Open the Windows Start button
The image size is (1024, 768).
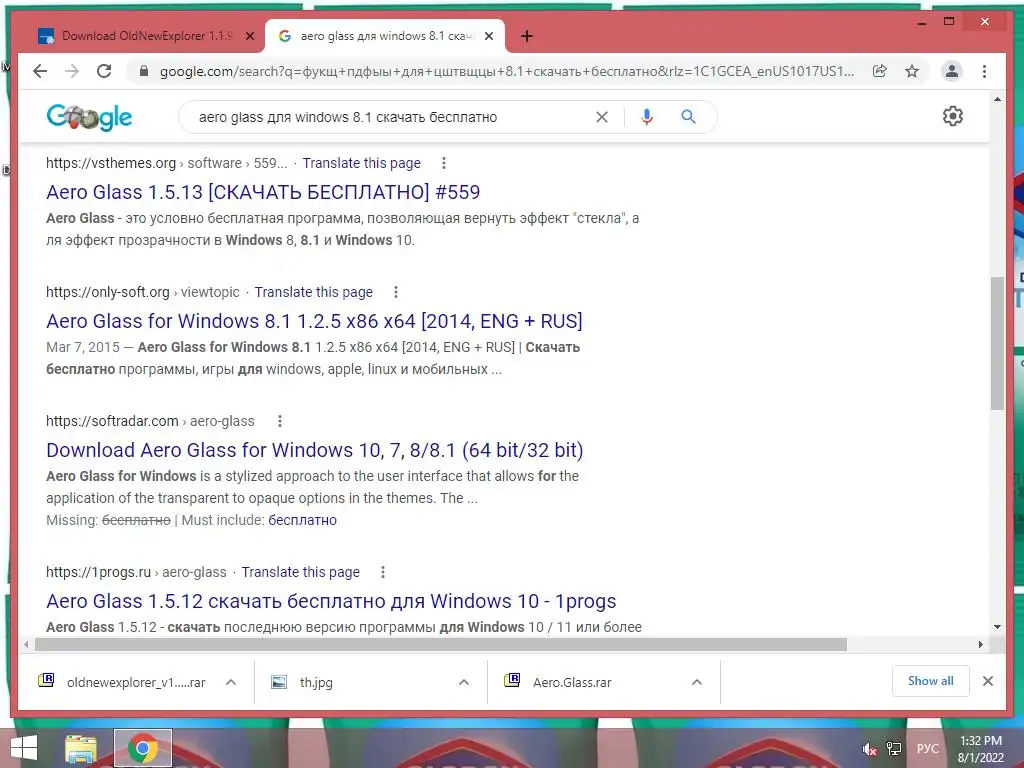coord(24,748)
